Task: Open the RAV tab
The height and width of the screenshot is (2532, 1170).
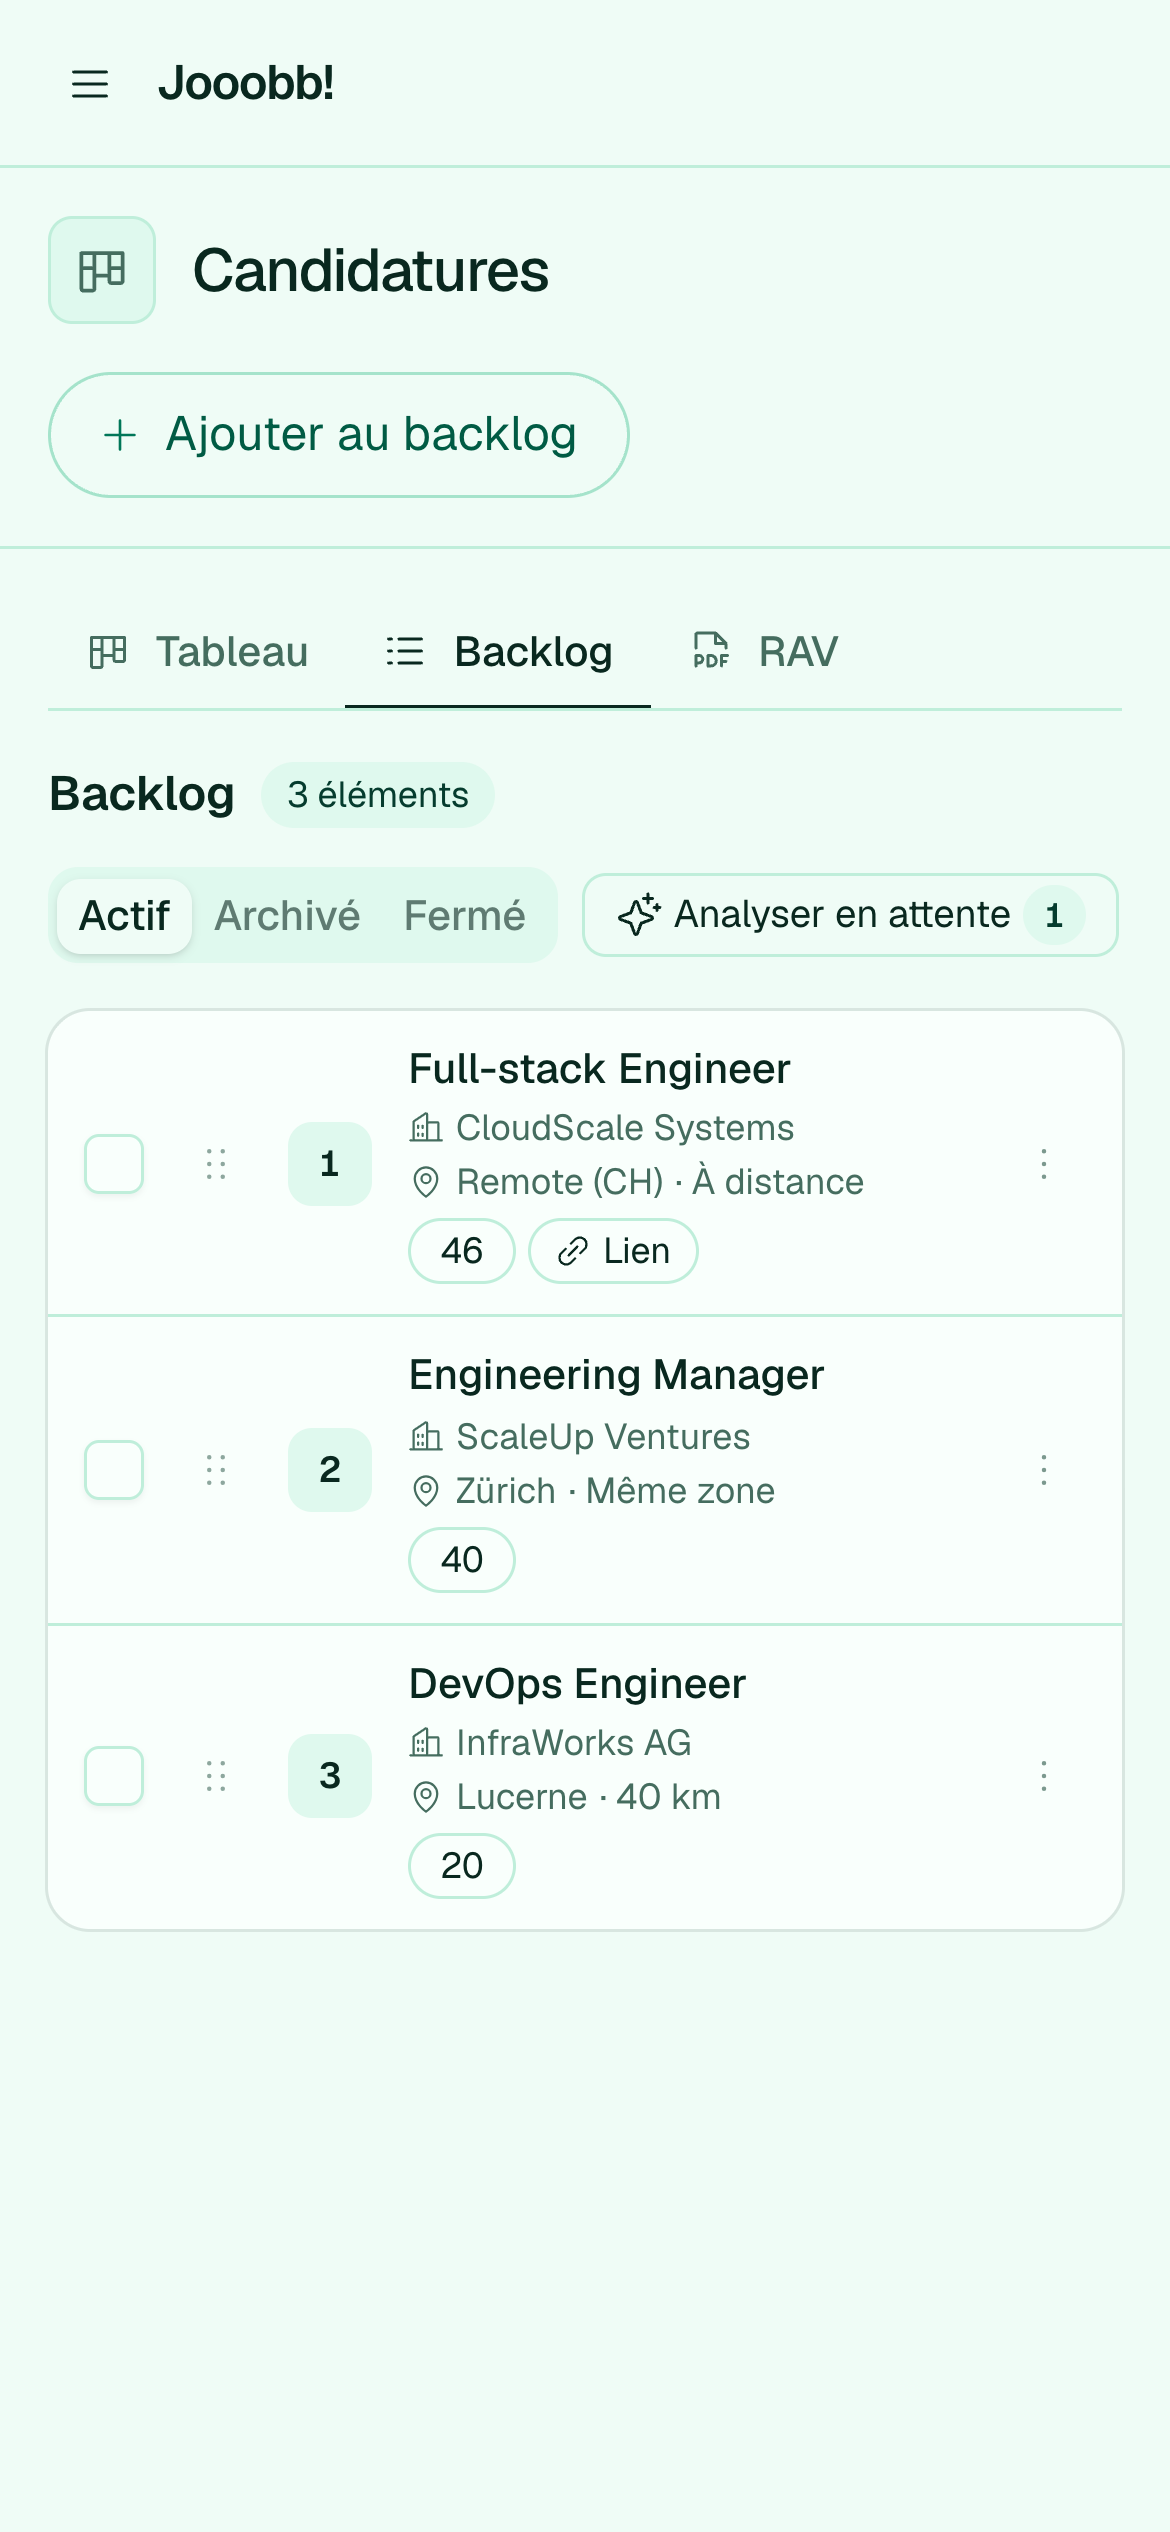Action: point(765,652)
